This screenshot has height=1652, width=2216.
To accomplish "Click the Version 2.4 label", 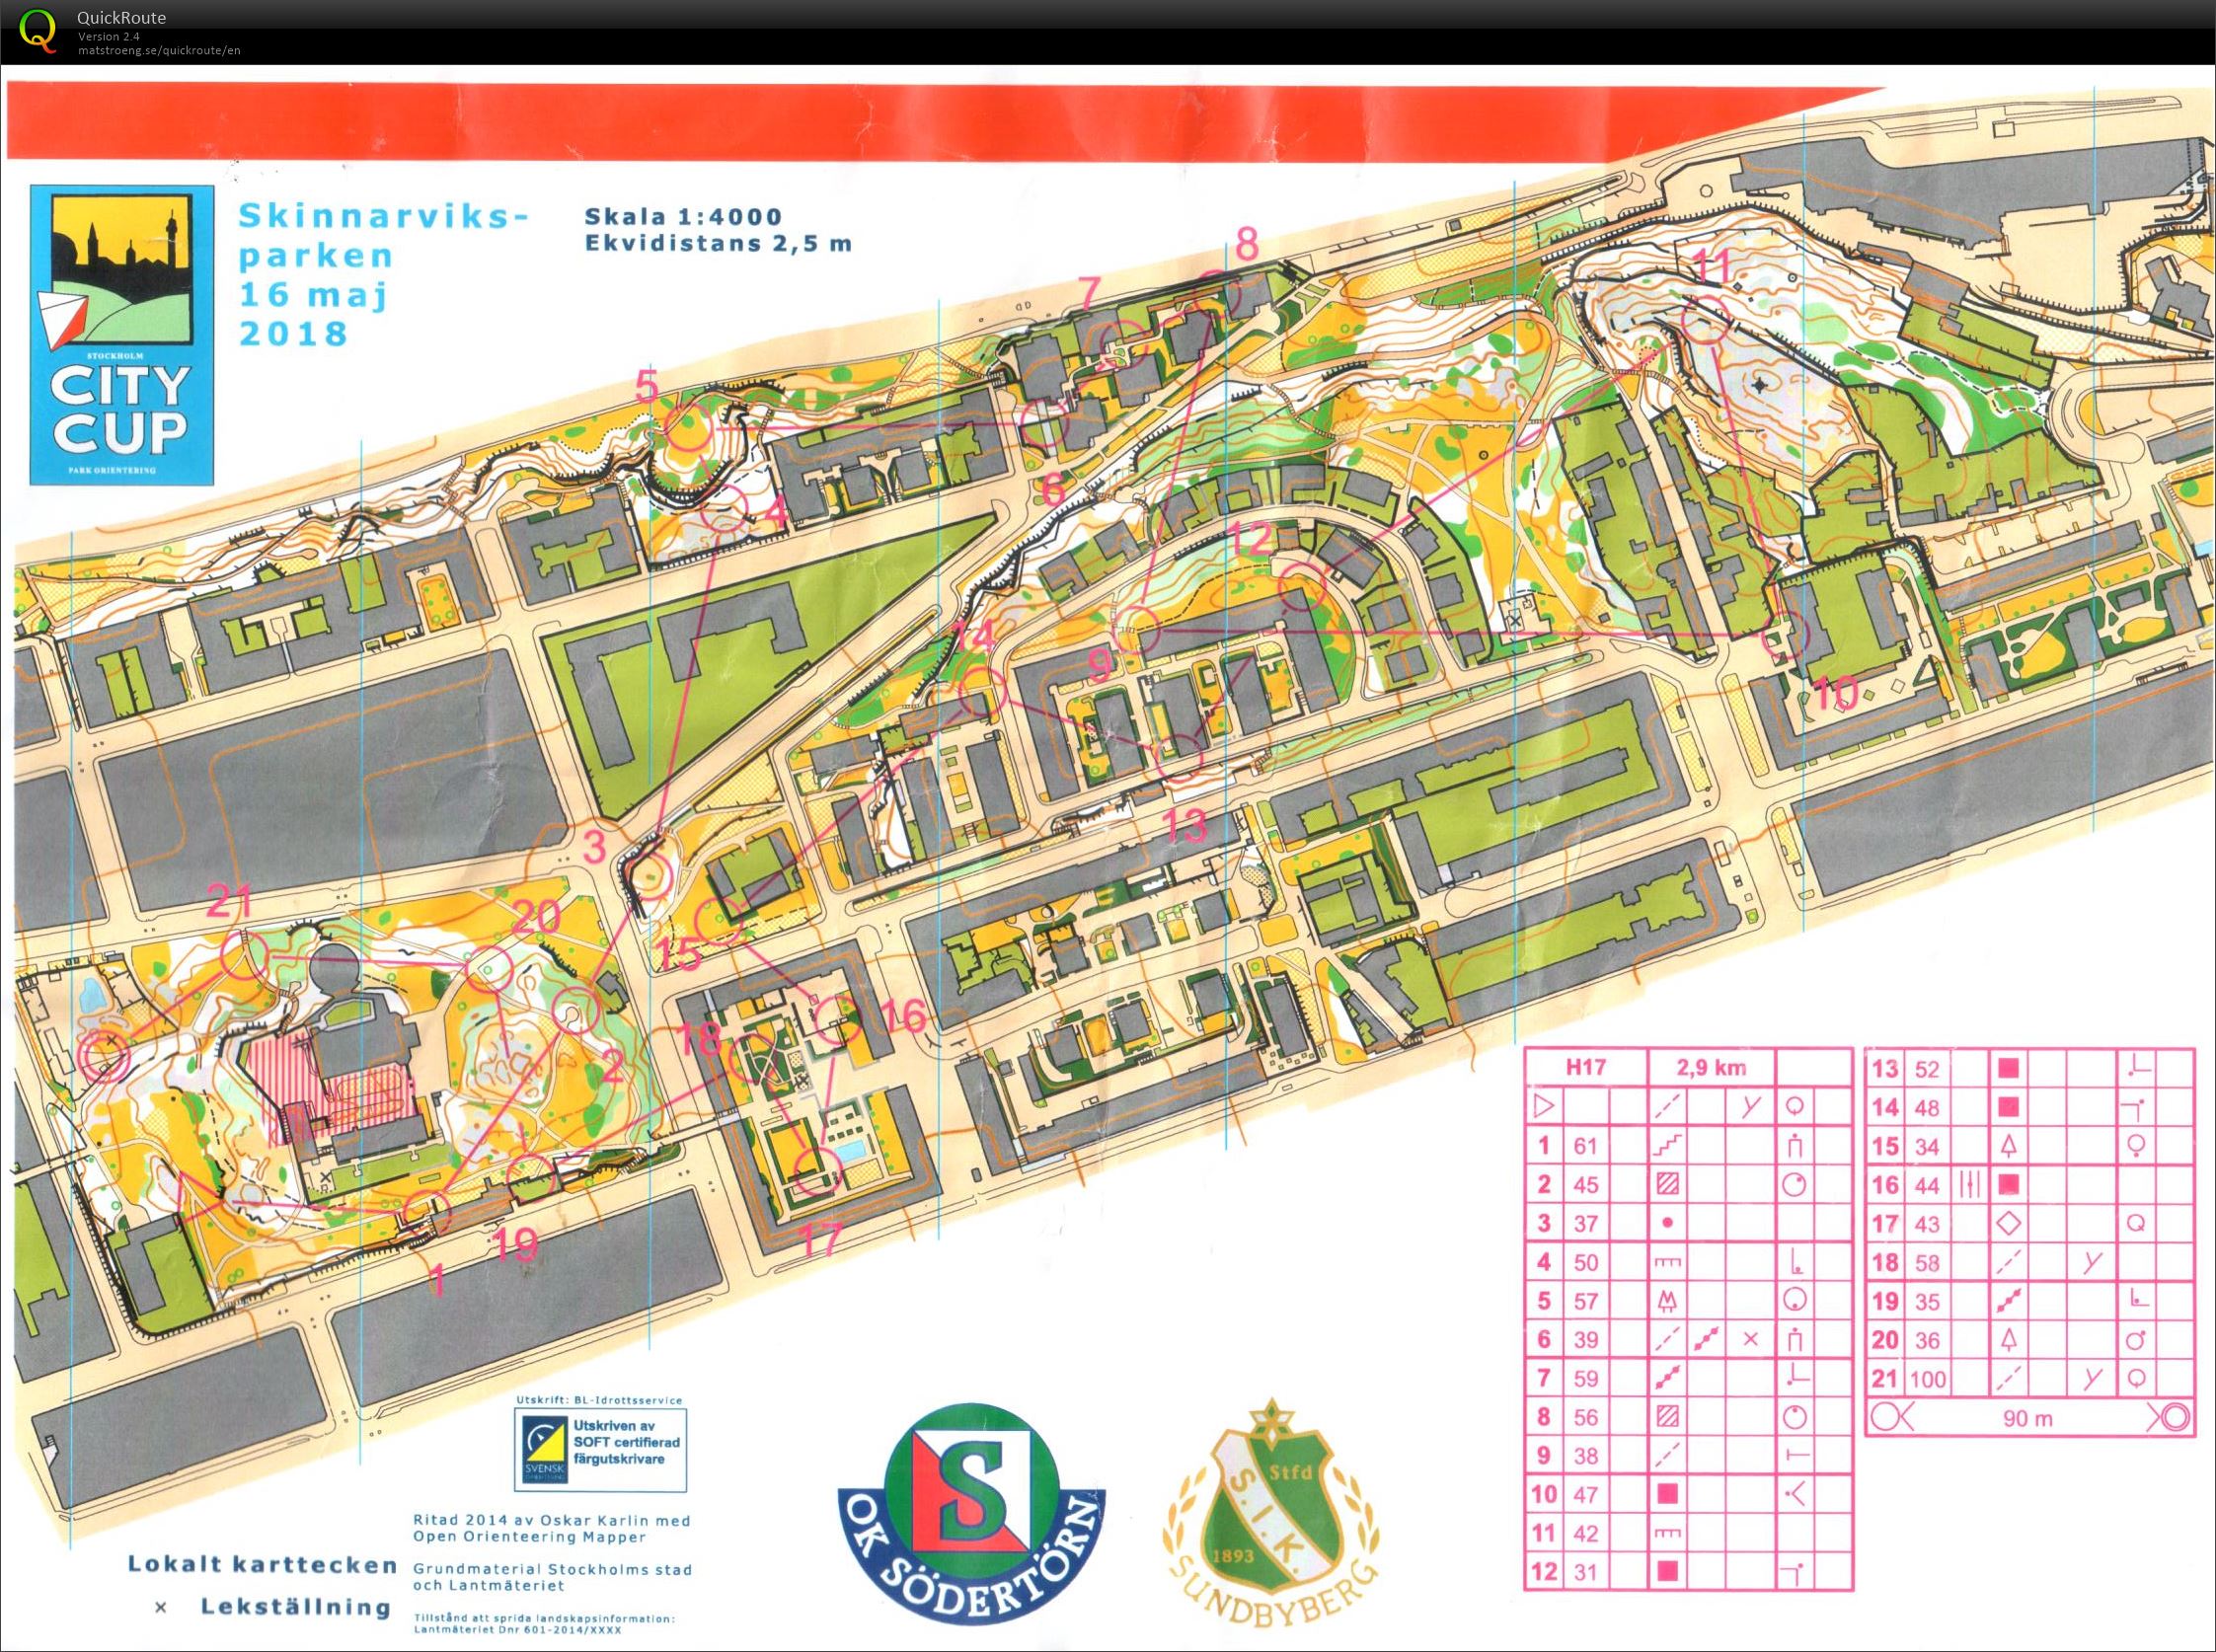I will click(x=108, y=37).
